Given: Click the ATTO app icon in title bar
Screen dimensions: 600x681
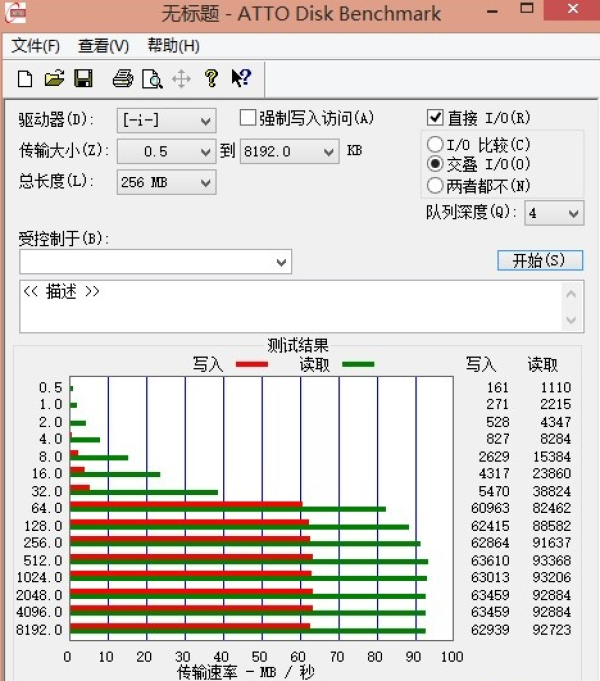Looking at the screenshot, I should tap(15, 12).
